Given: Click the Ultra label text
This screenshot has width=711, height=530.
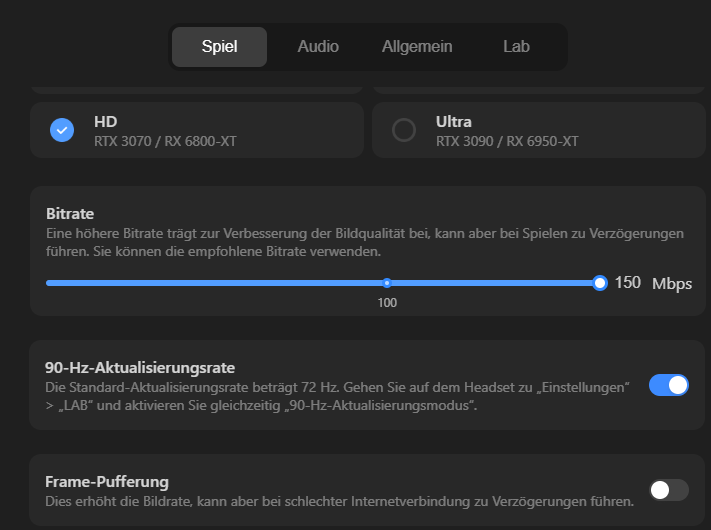Looking at the screenshot, I should tap(453, 122).
